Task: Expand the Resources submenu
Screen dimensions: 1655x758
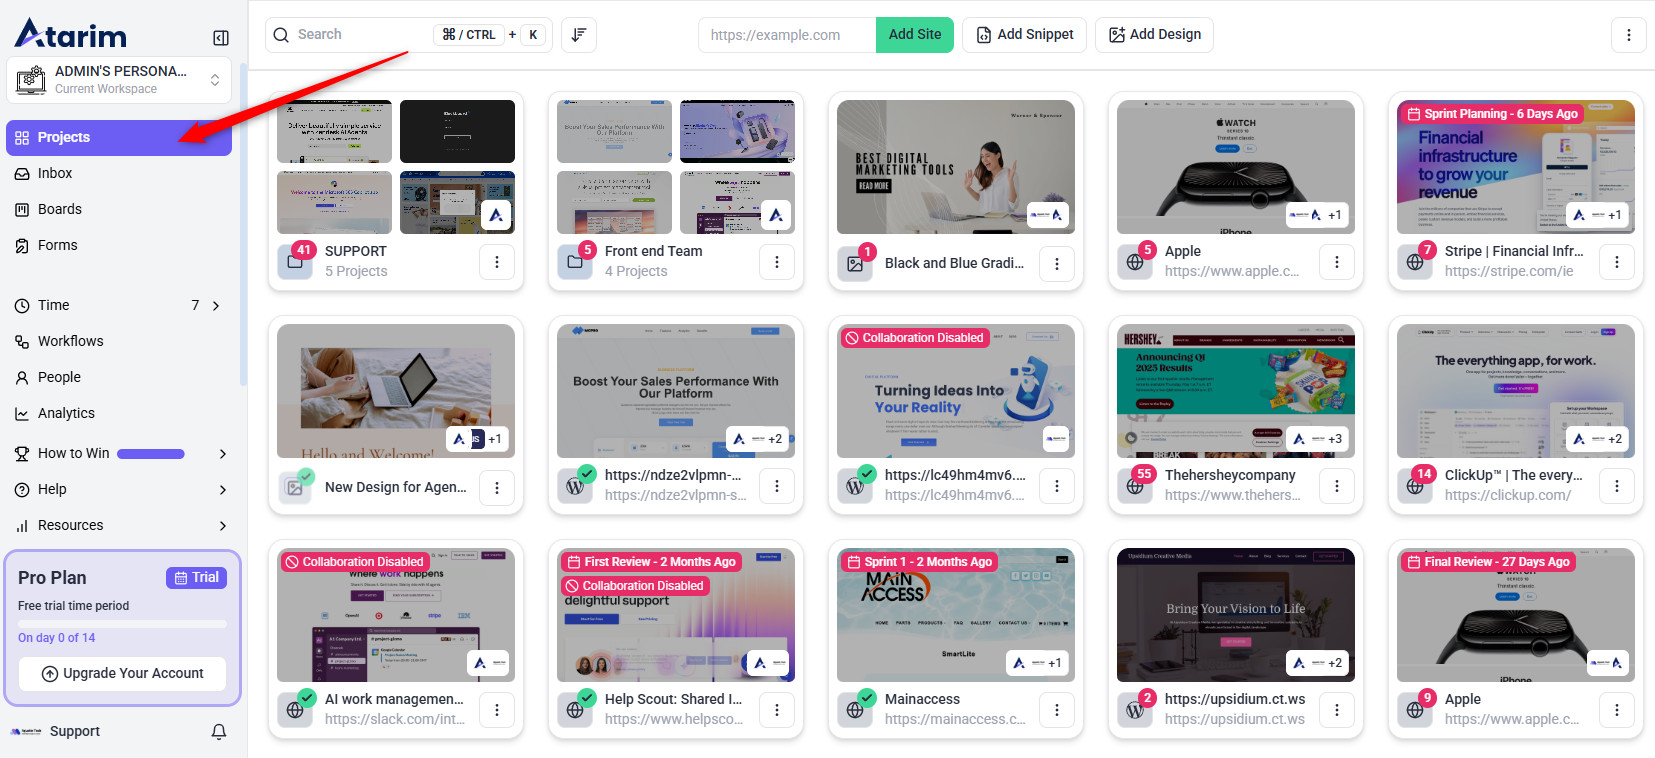Action: point(222,526)
